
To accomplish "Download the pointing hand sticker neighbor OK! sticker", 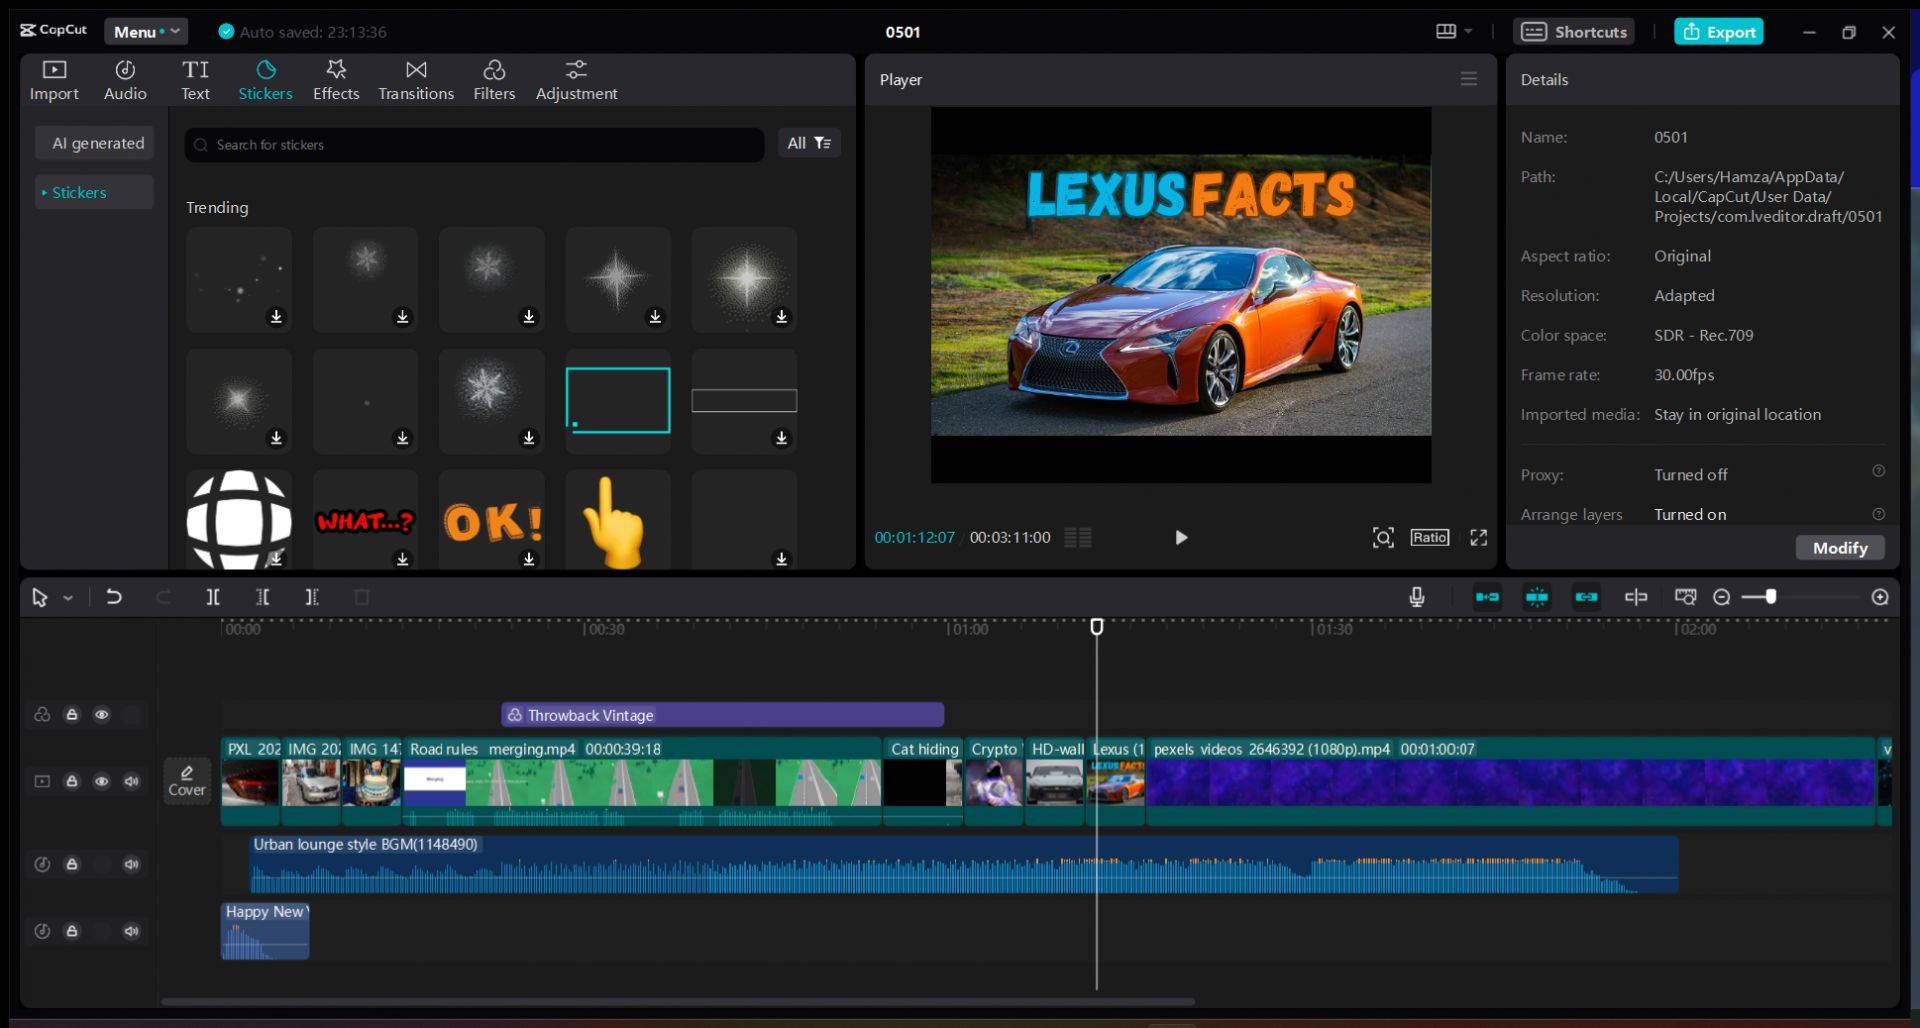I will (529, 559).
